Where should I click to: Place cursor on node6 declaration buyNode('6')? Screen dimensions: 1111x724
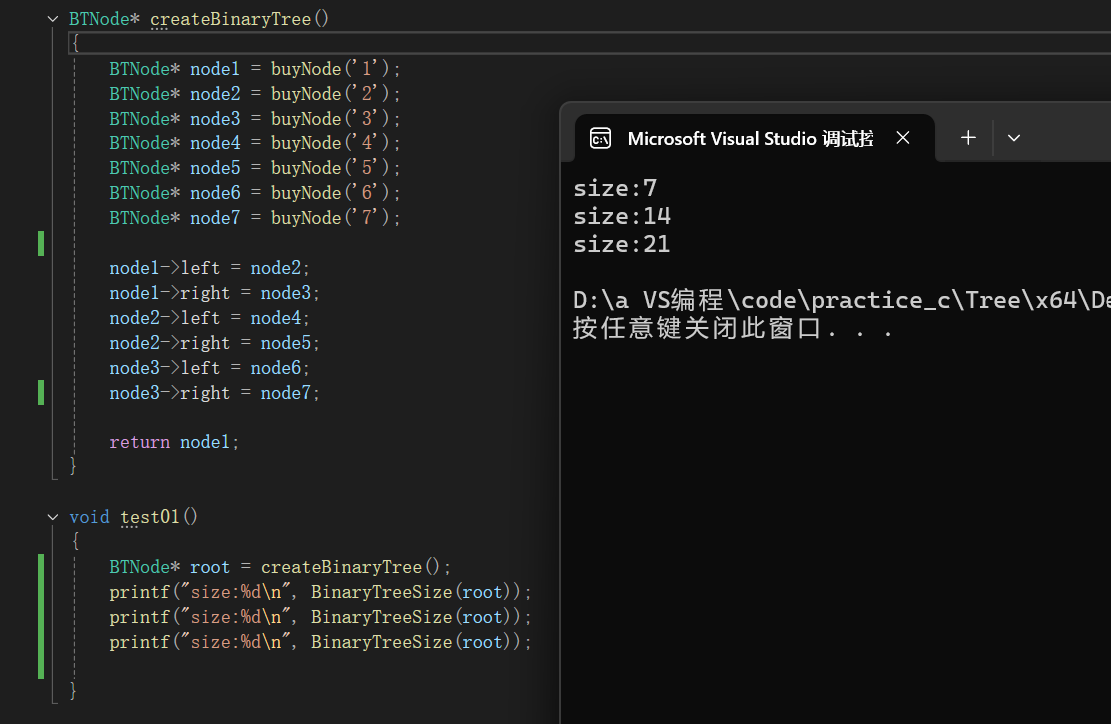[254, 193]
